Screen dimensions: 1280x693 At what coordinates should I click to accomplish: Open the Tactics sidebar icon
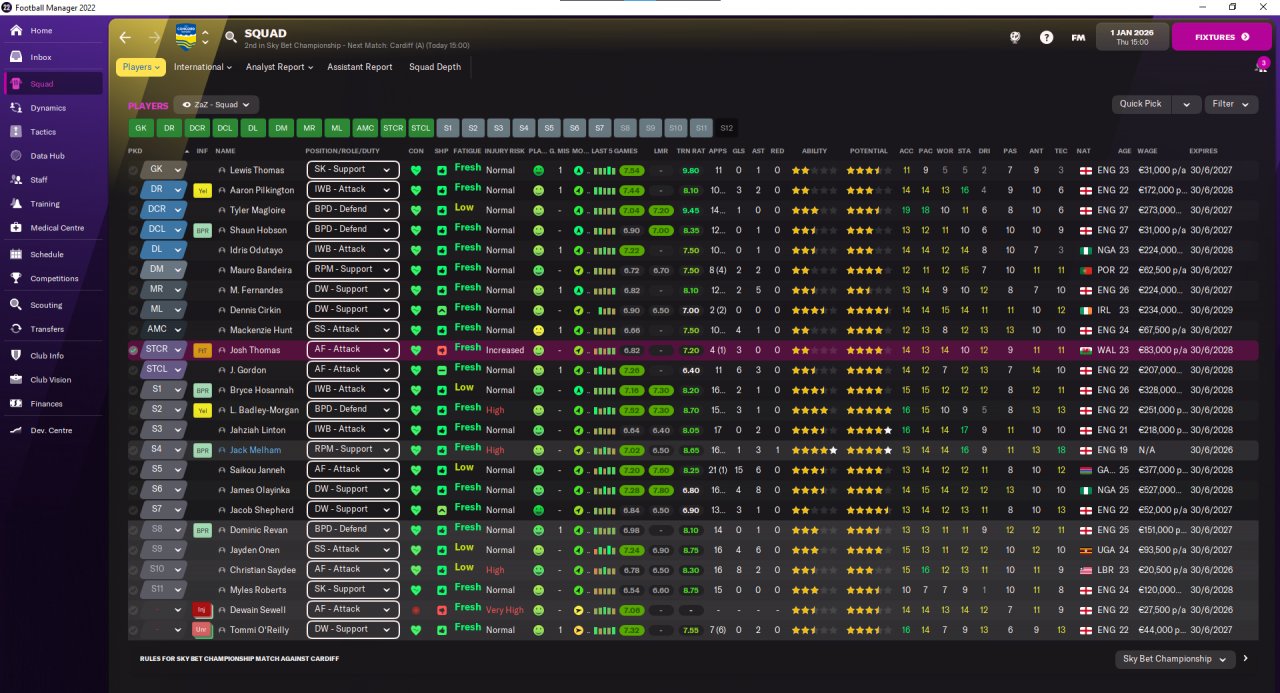[16, 132]
